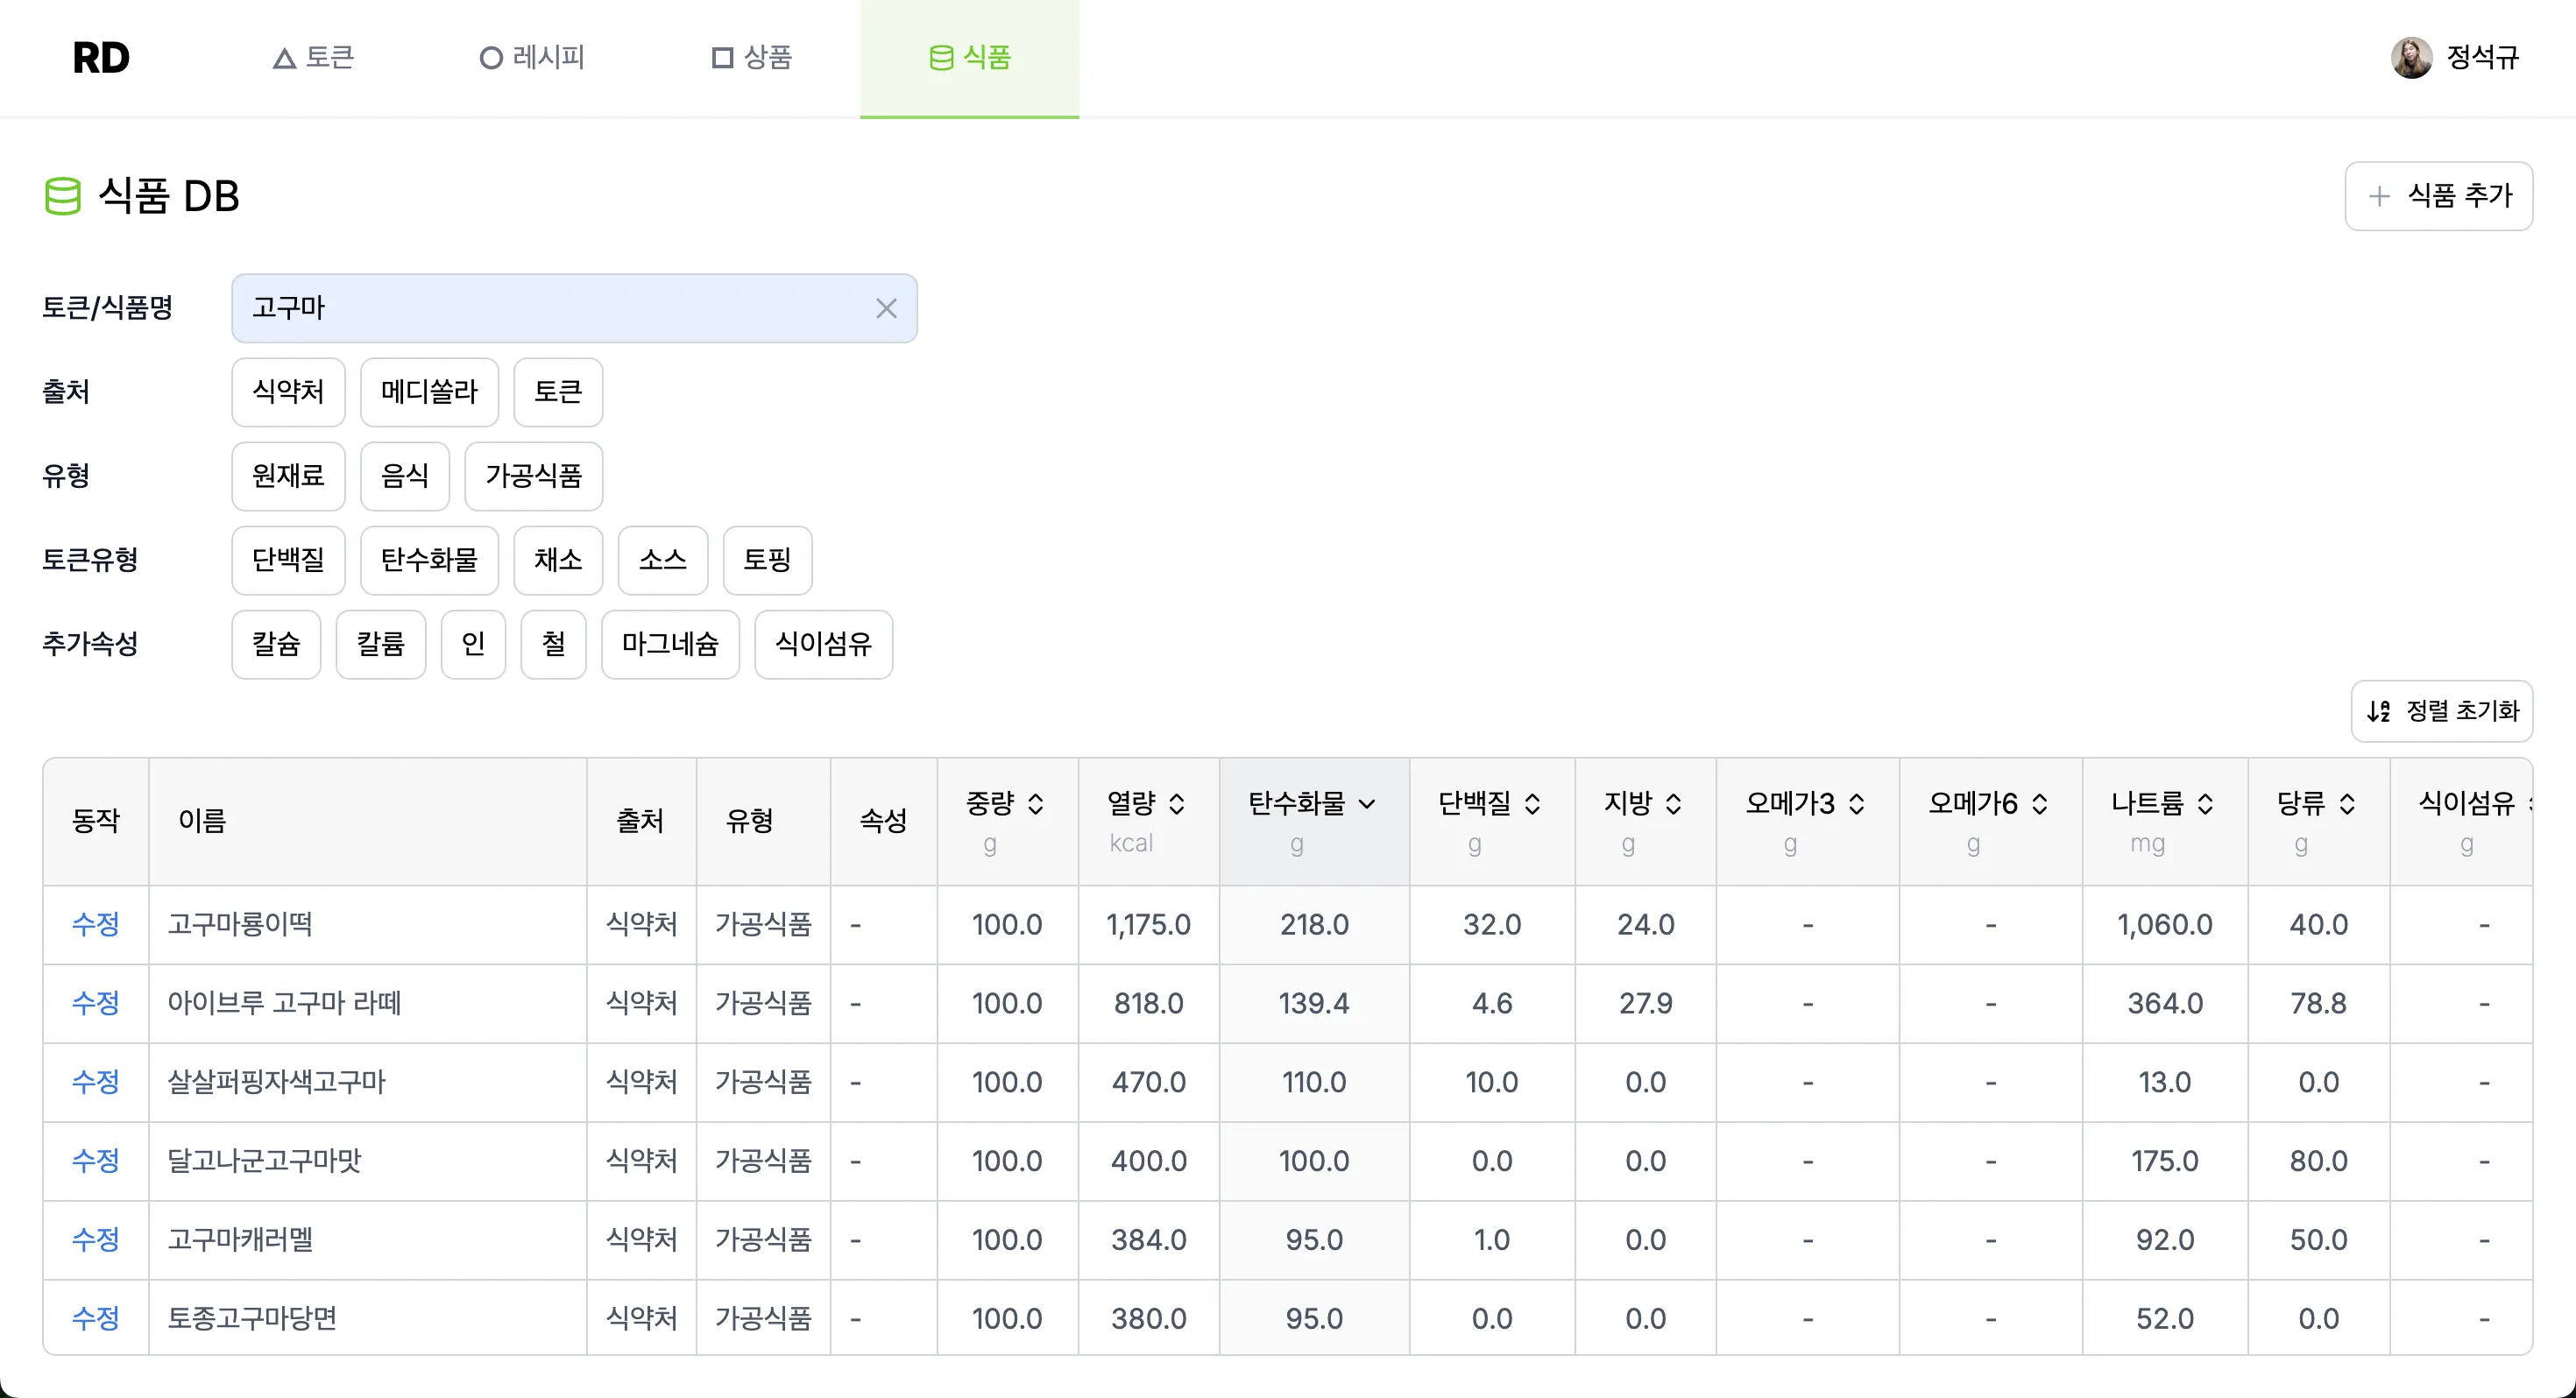Sort by 당류 column arrows

[x=2347, y=804]
